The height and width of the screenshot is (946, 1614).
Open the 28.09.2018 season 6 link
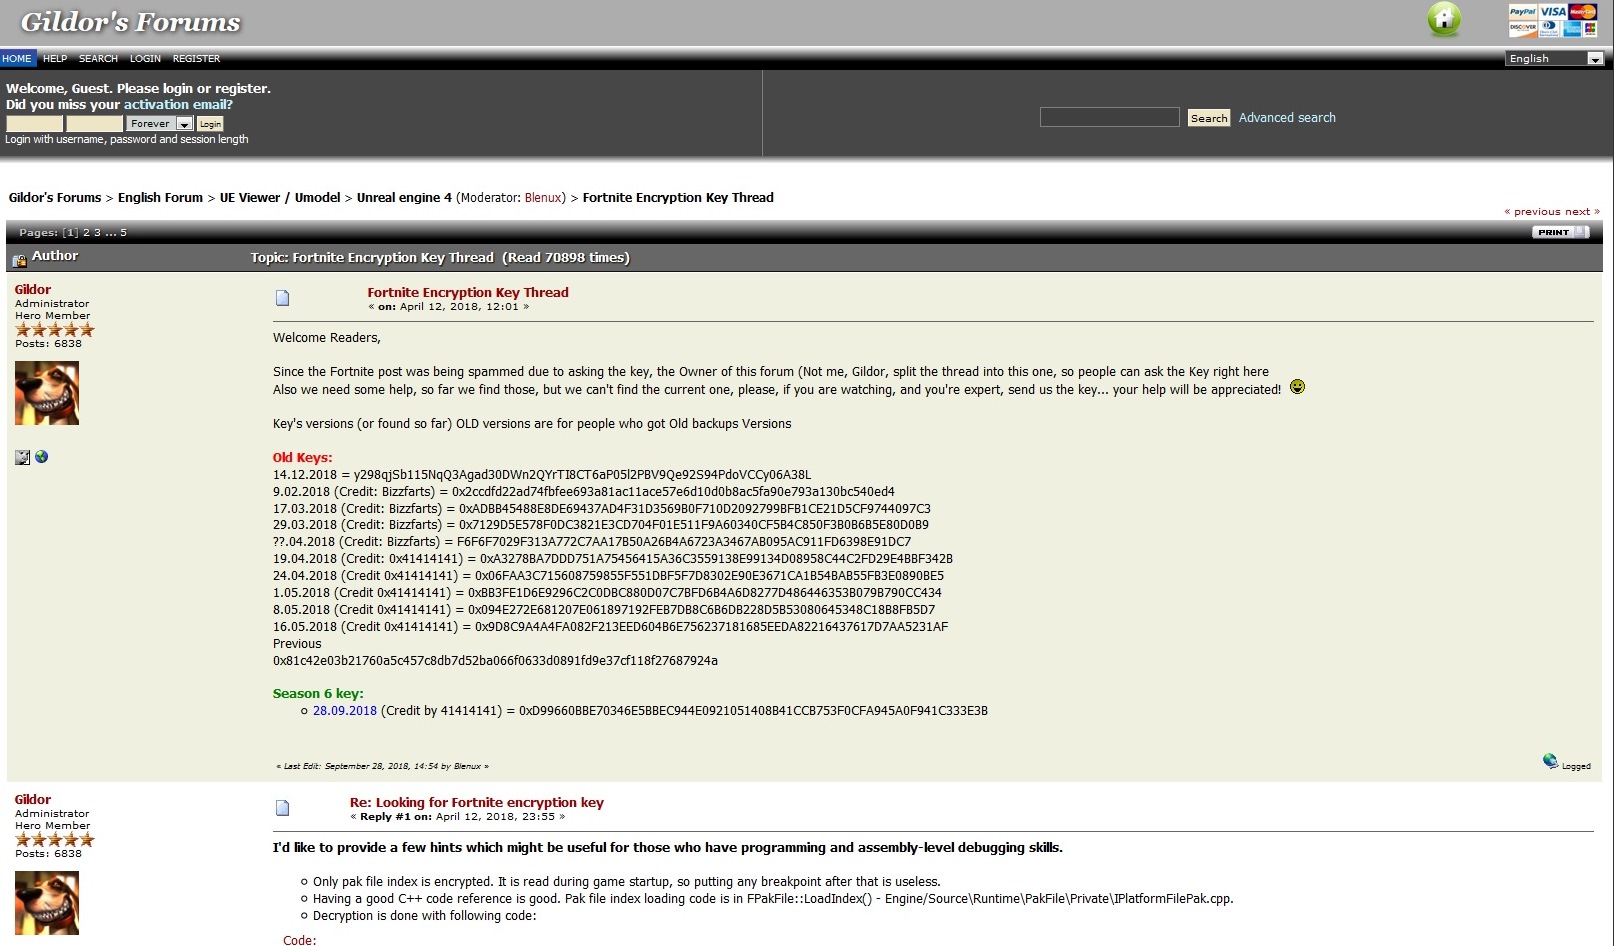[345, 711]
